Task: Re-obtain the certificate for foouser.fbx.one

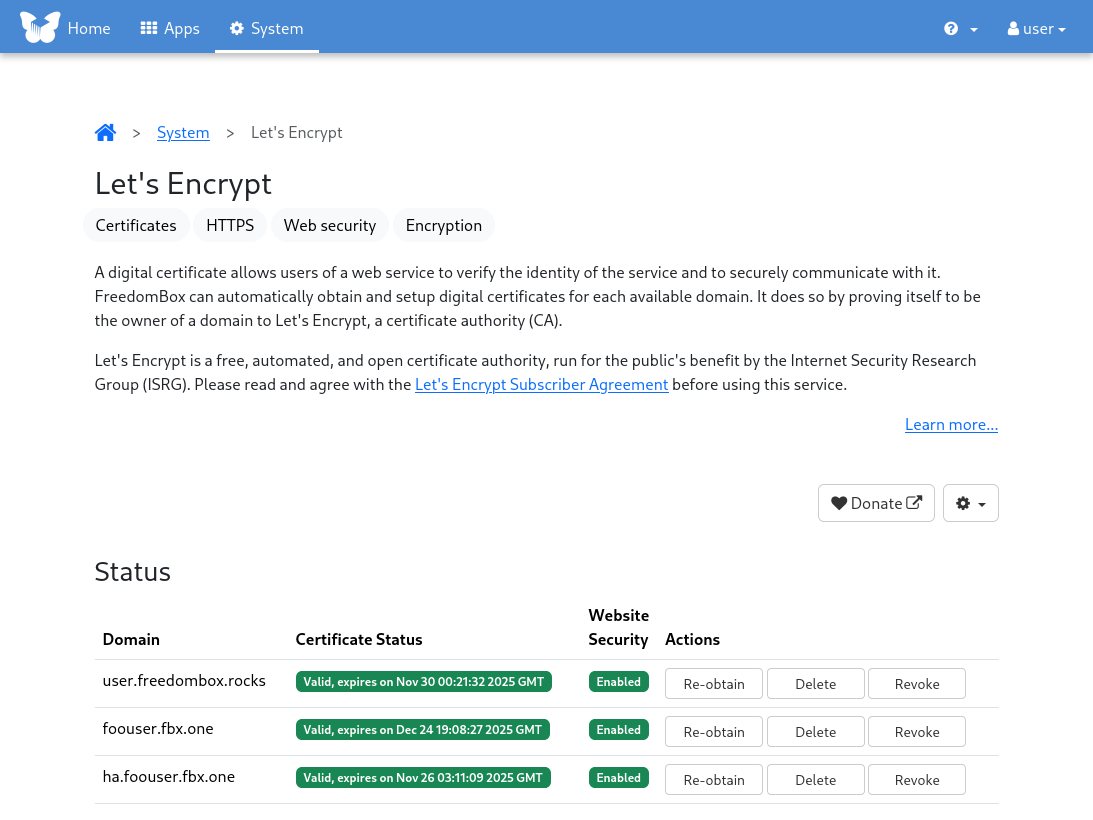Action: point(713,731)
